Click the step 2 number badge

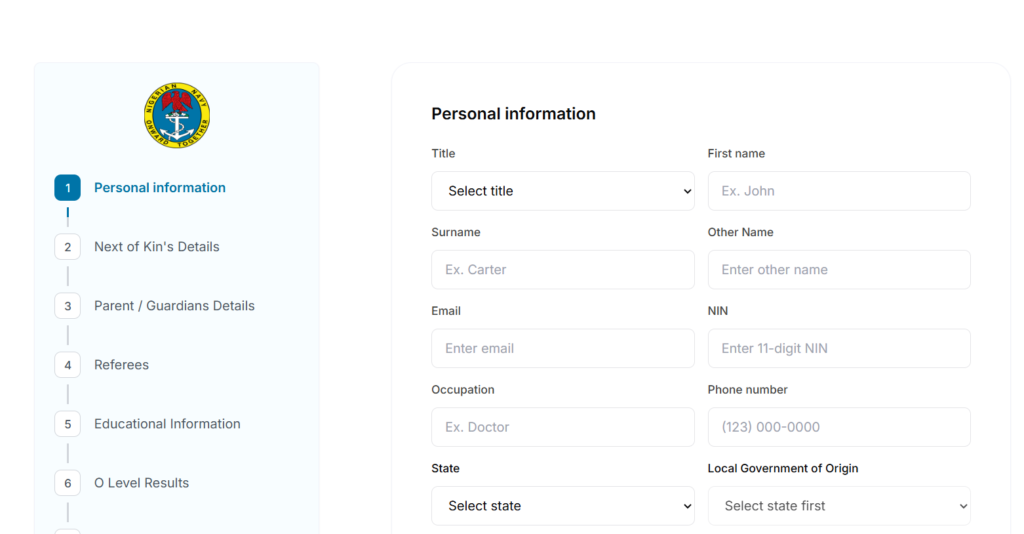pyautogui.click(x=68, y=247)
